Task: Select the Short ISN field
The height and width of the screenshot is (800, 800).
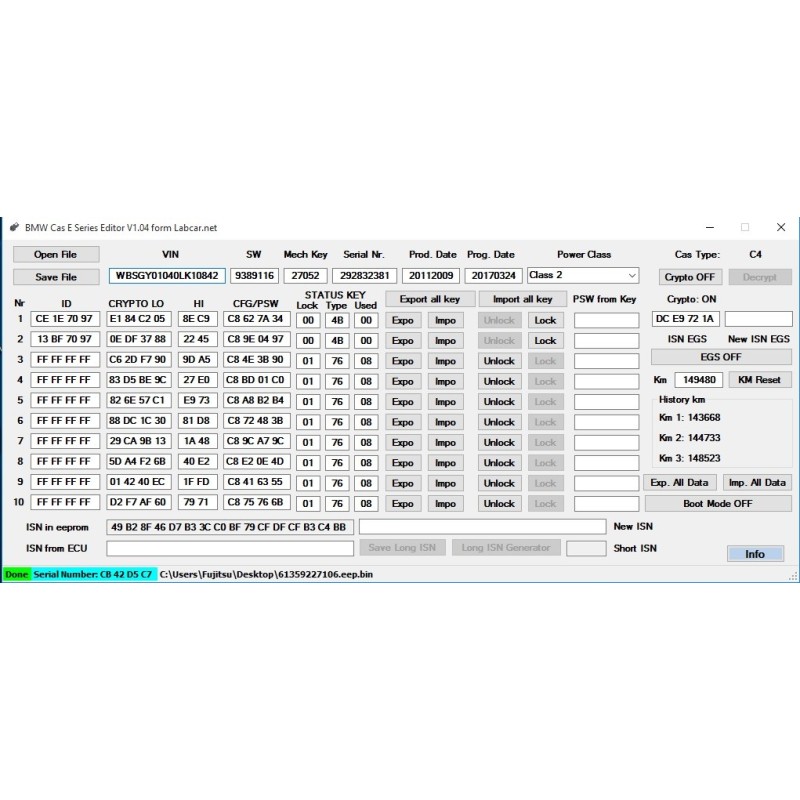Action: coord(586,548)
